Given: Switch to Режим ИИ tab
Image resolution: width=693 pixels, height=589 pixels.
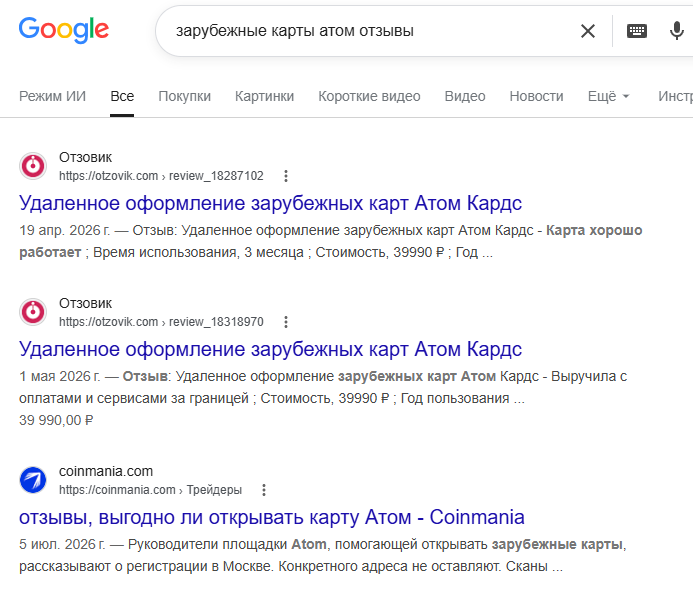Looking at the screenshot, I should tap(53, 96).
